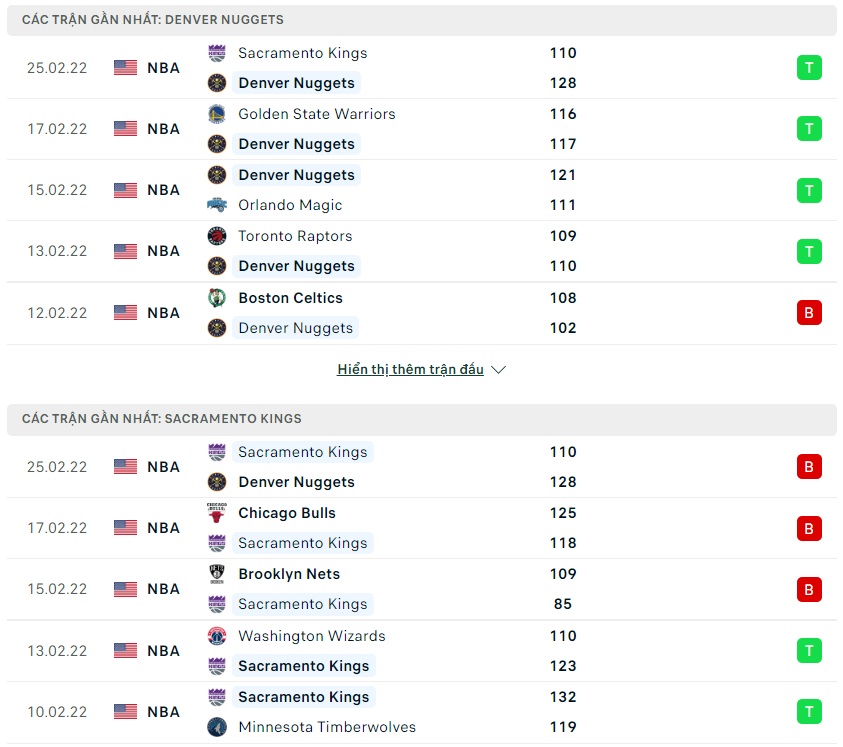Expand more matches with the chevron arrow

click(499, 370)
